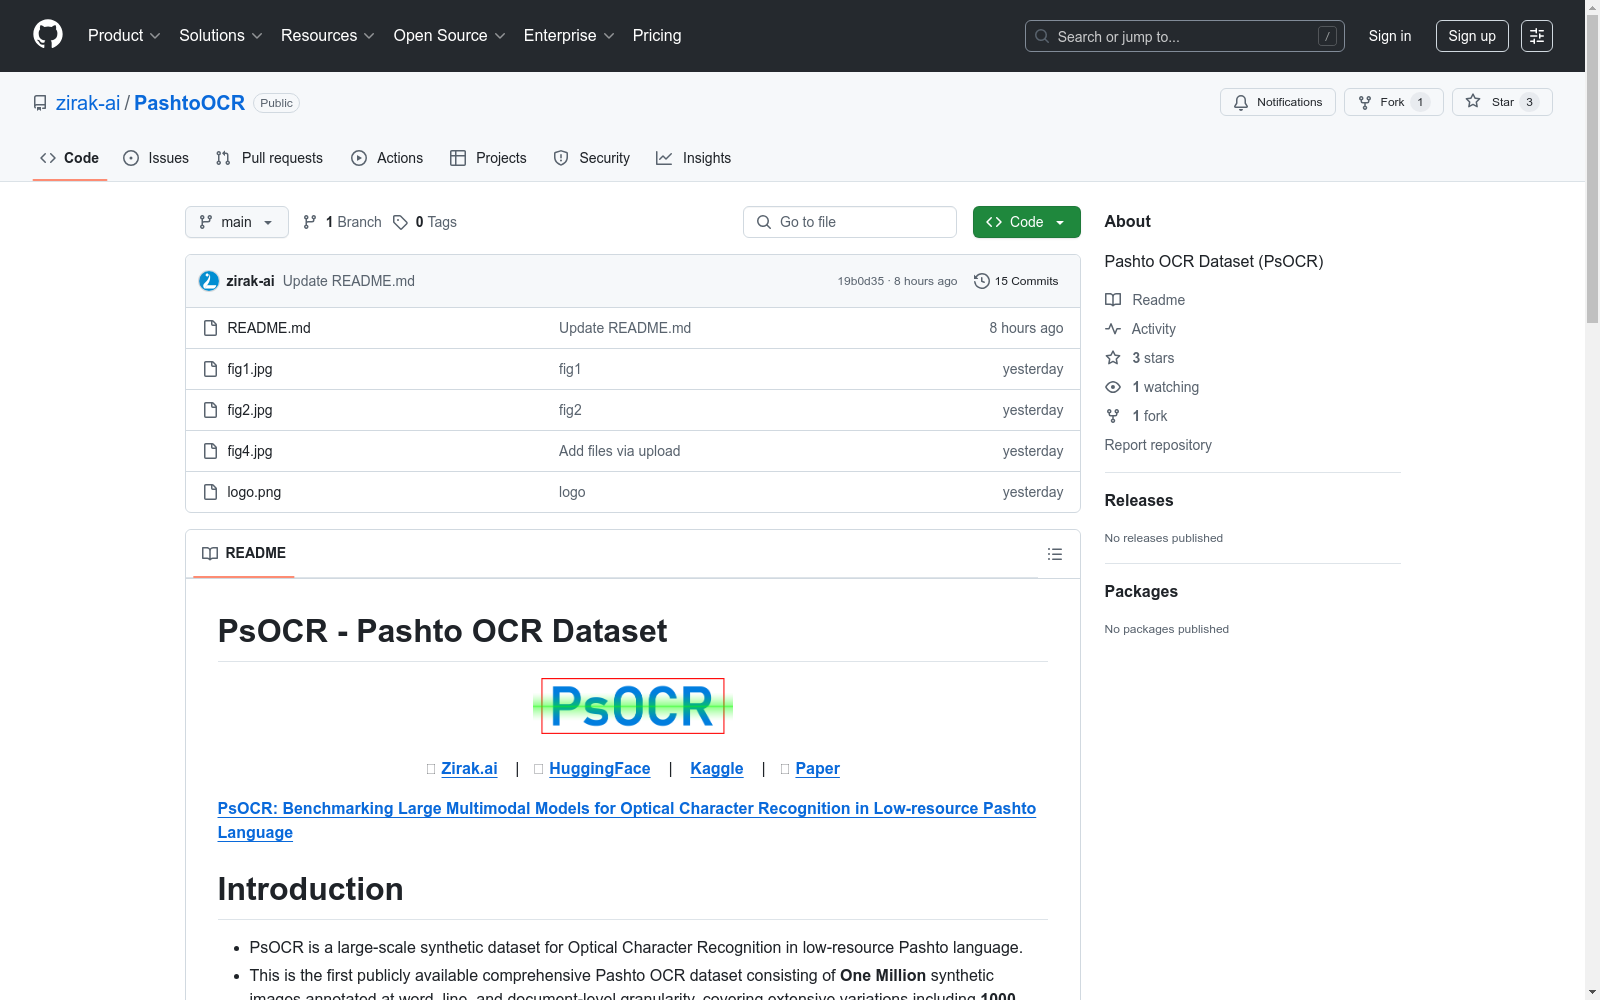Switch to the Issues tab
This screenshot has height=1000, width=1600.
[x=156, y=158]
